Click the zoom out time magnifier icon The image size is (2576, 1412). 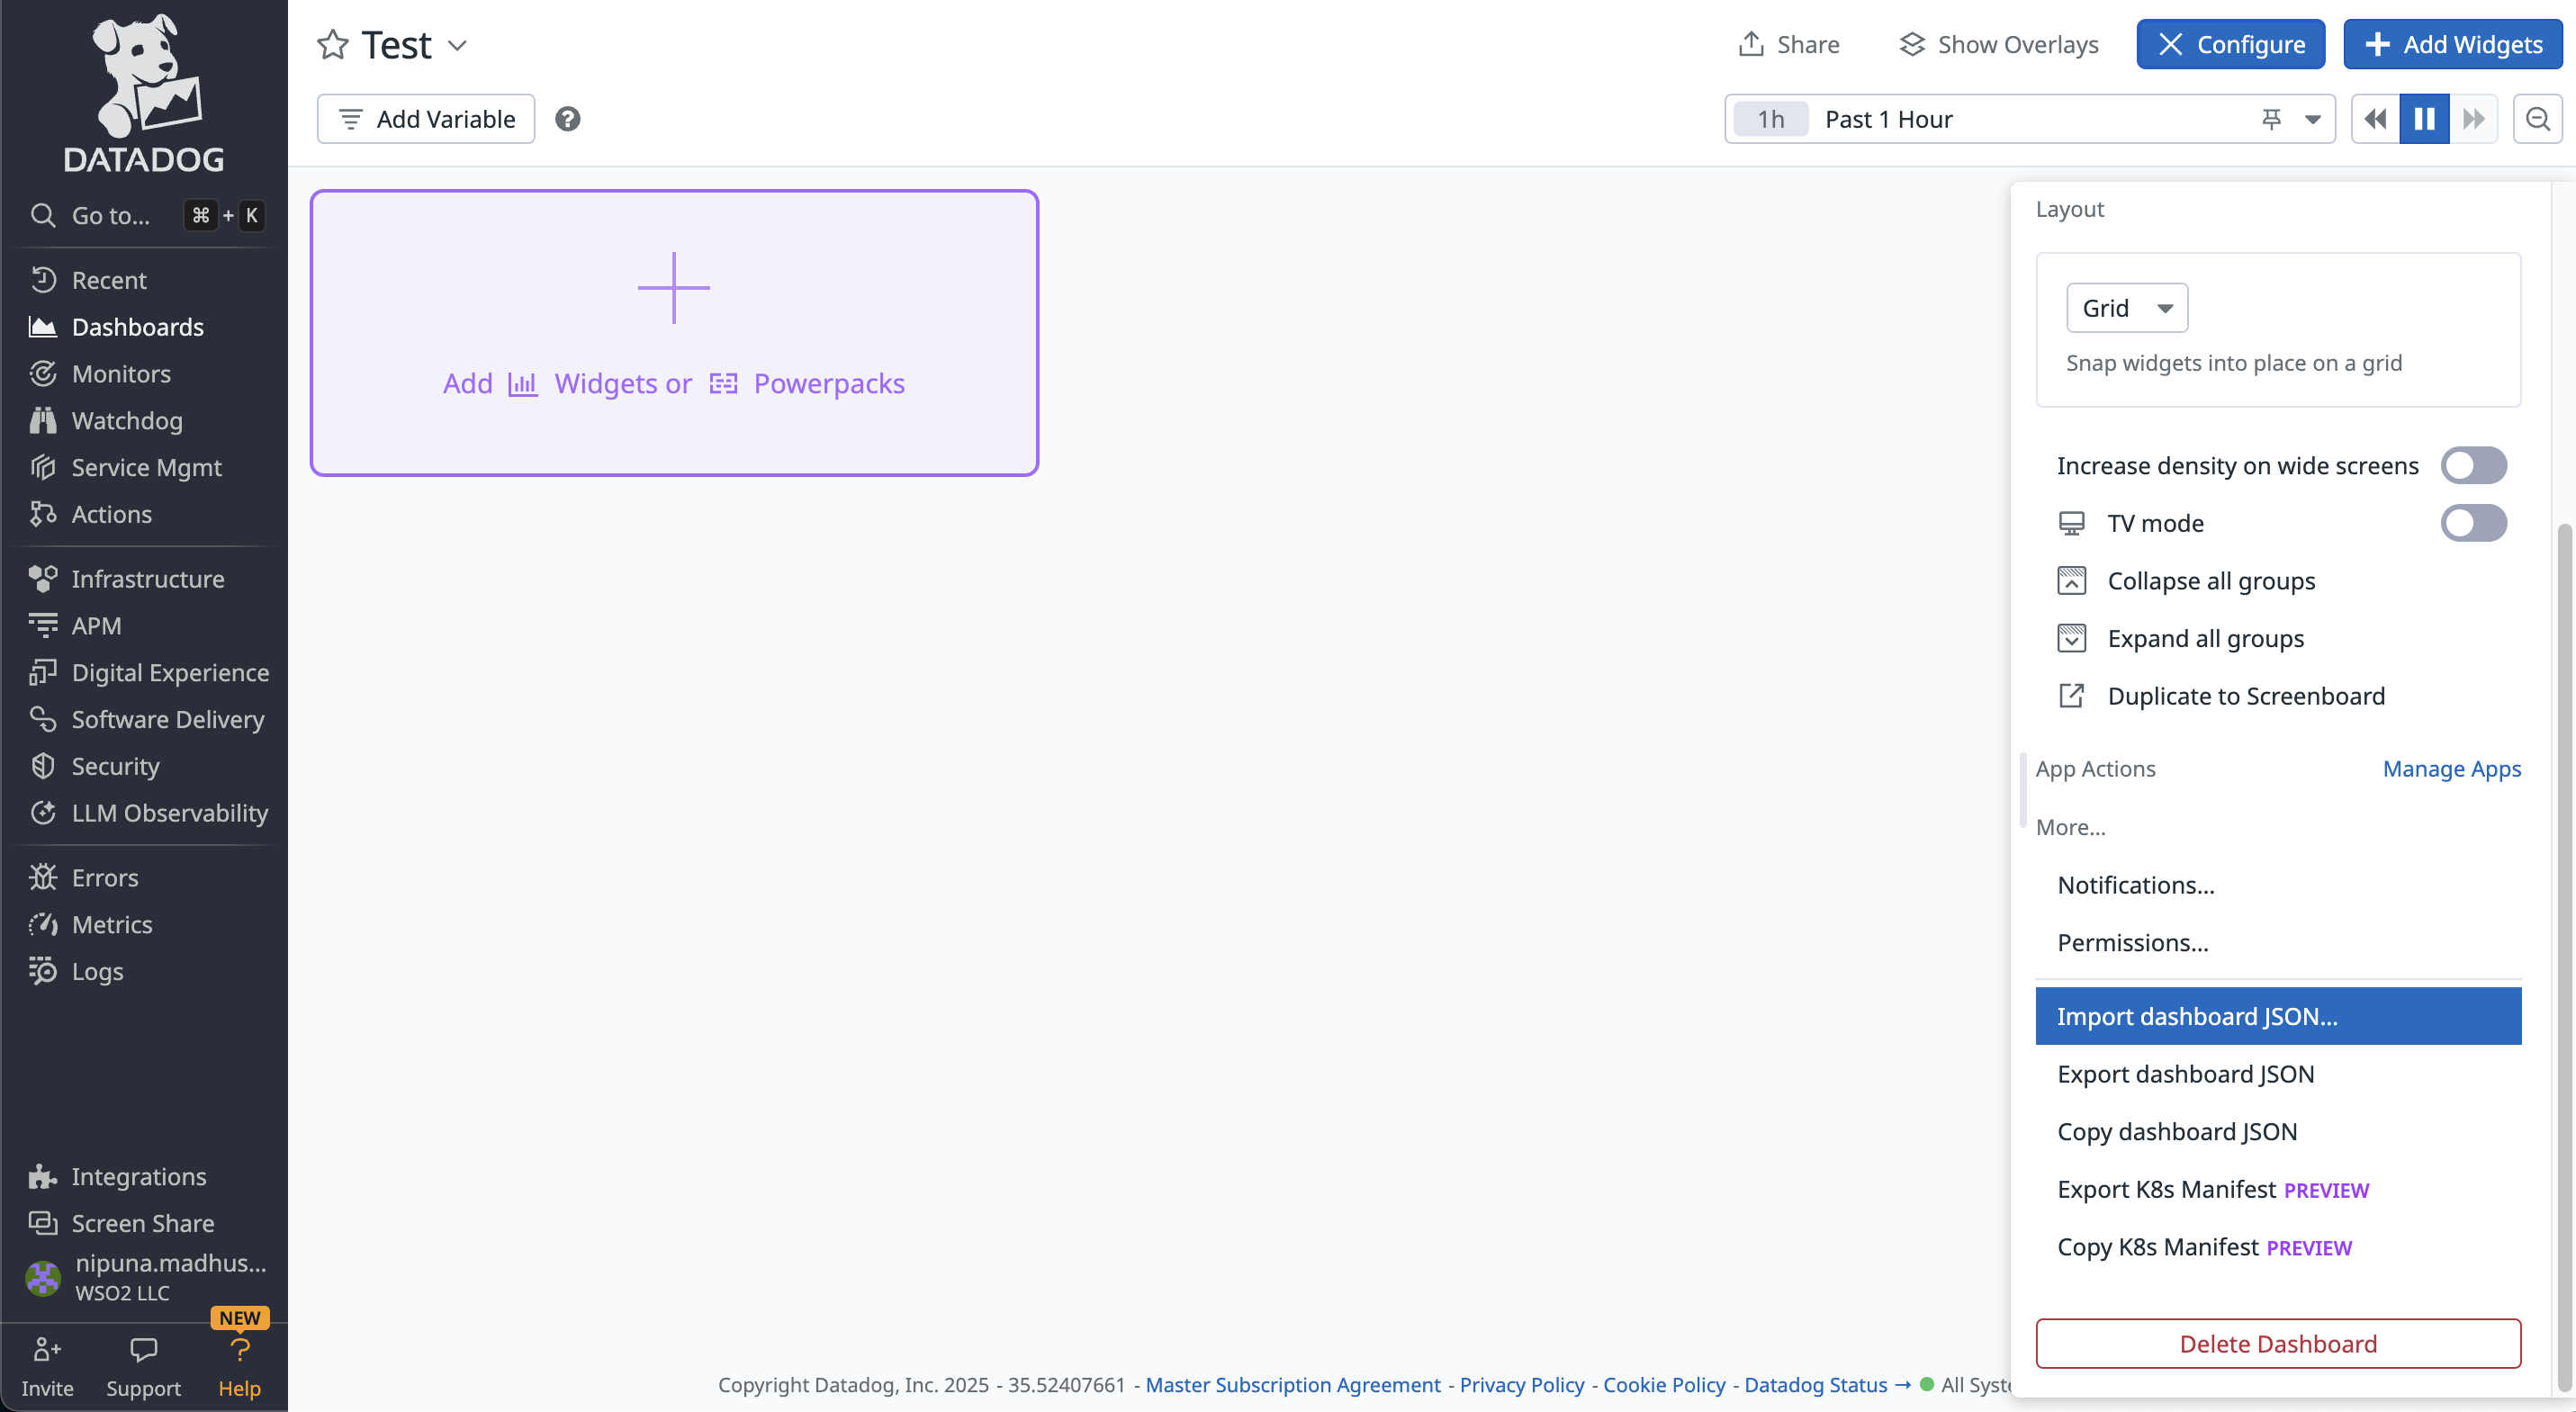point(2537,119)
